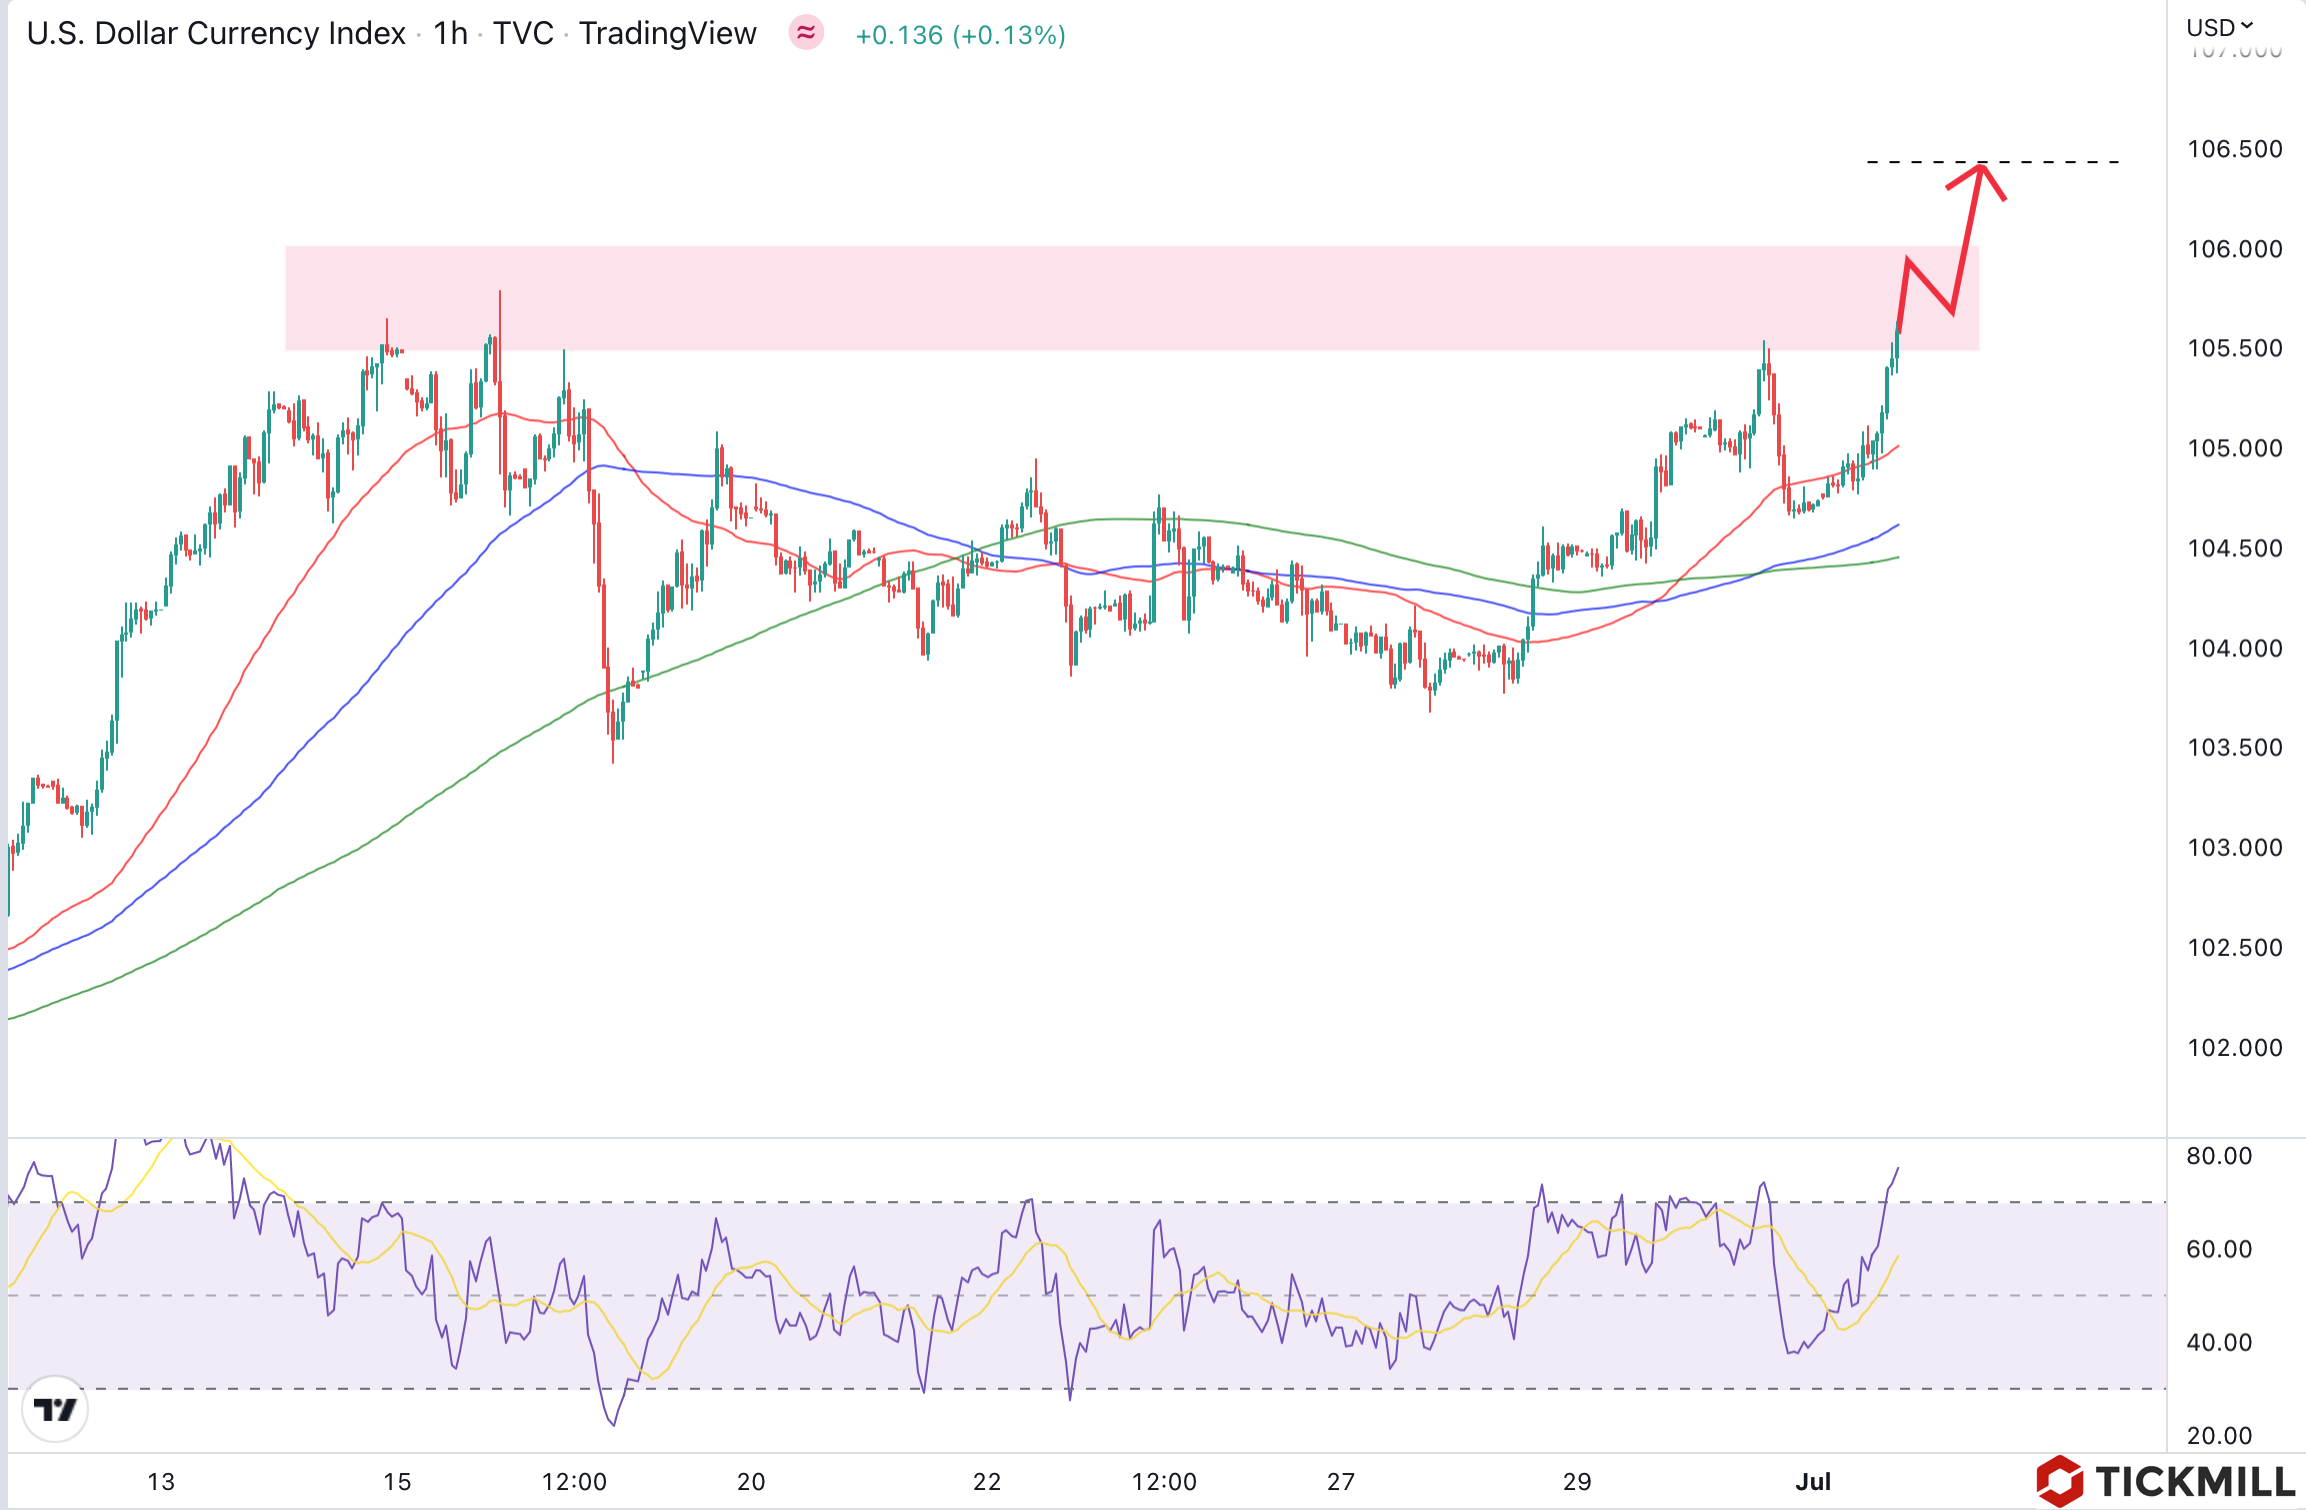This screenshot has height=1510, width=2306.
Task: Click the U.S. Dollar Currency Index title
Action: [216, 34]
